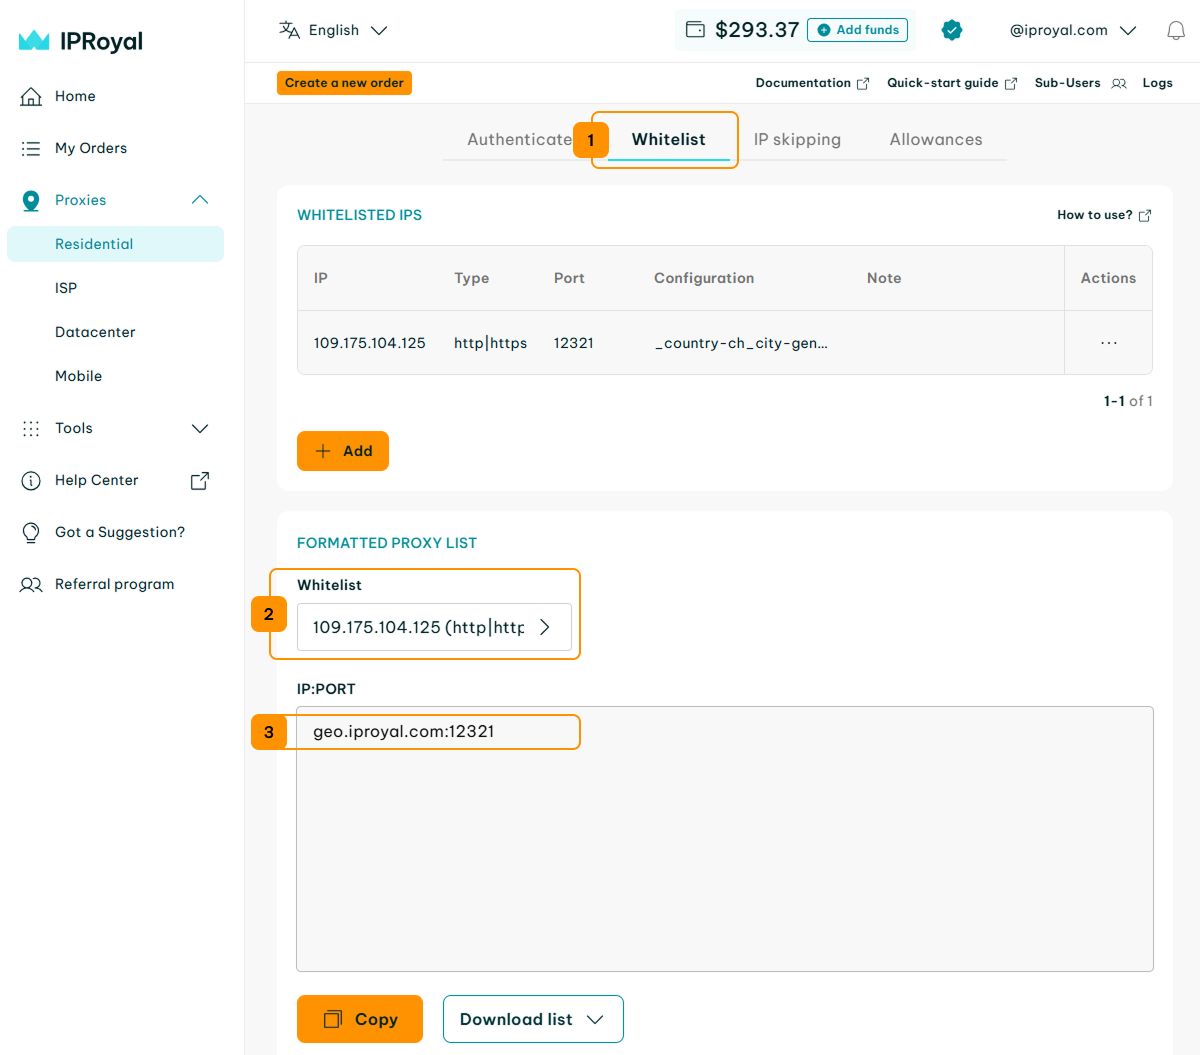Click the Add funds button
This screenshot has height=1055, width=1200.
[857, 30]
